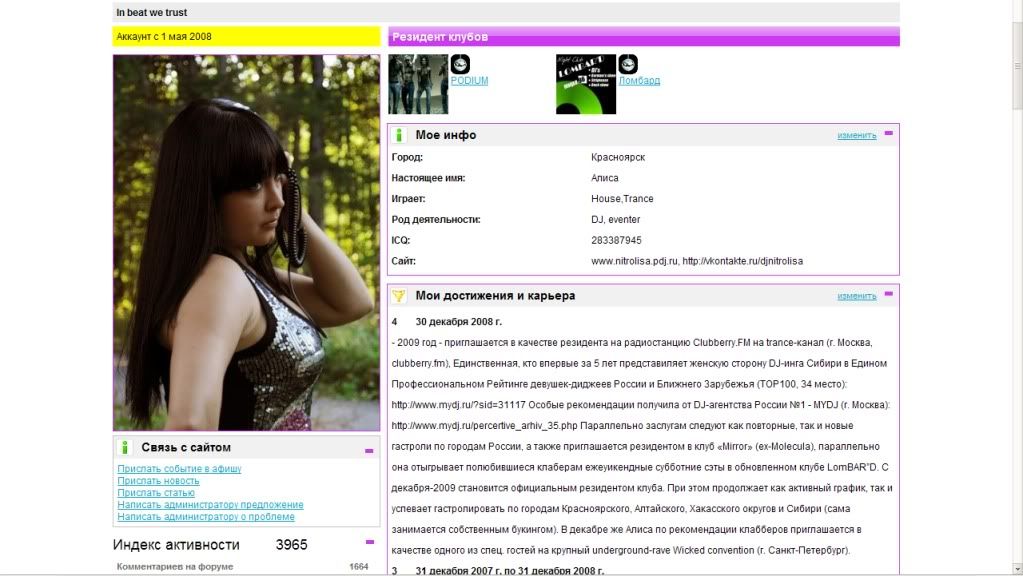Viewport: 1023px width, 576px height.
Task: Open the Ломбард club link
Action: pos(641,79)
